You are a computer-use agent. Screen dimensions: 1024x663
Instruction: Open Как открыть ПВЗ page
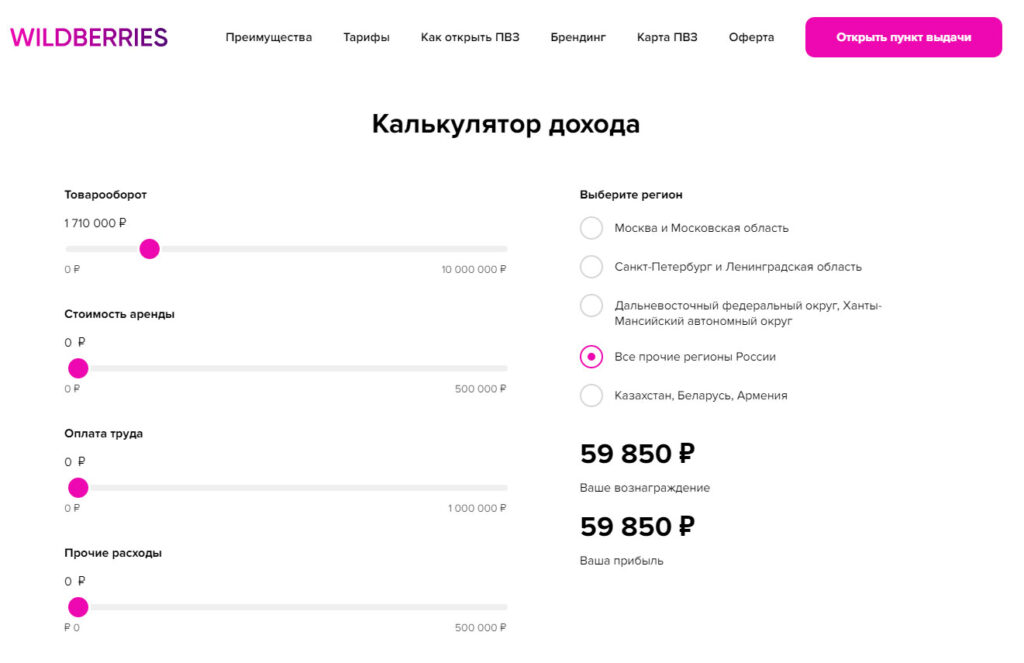(x=469, y=38)
